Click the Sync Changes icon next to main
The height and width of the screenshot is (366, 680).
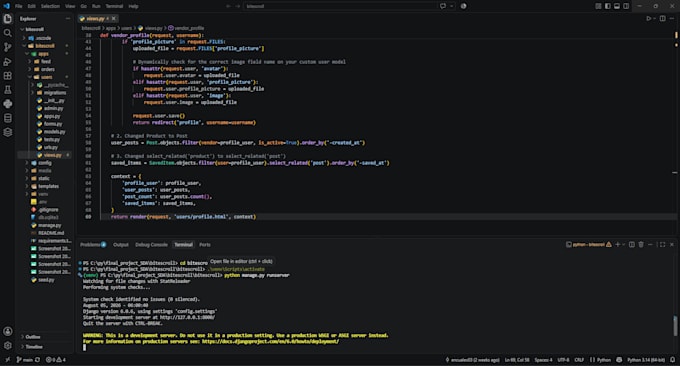pyautogui.click(x=38, y=360)
